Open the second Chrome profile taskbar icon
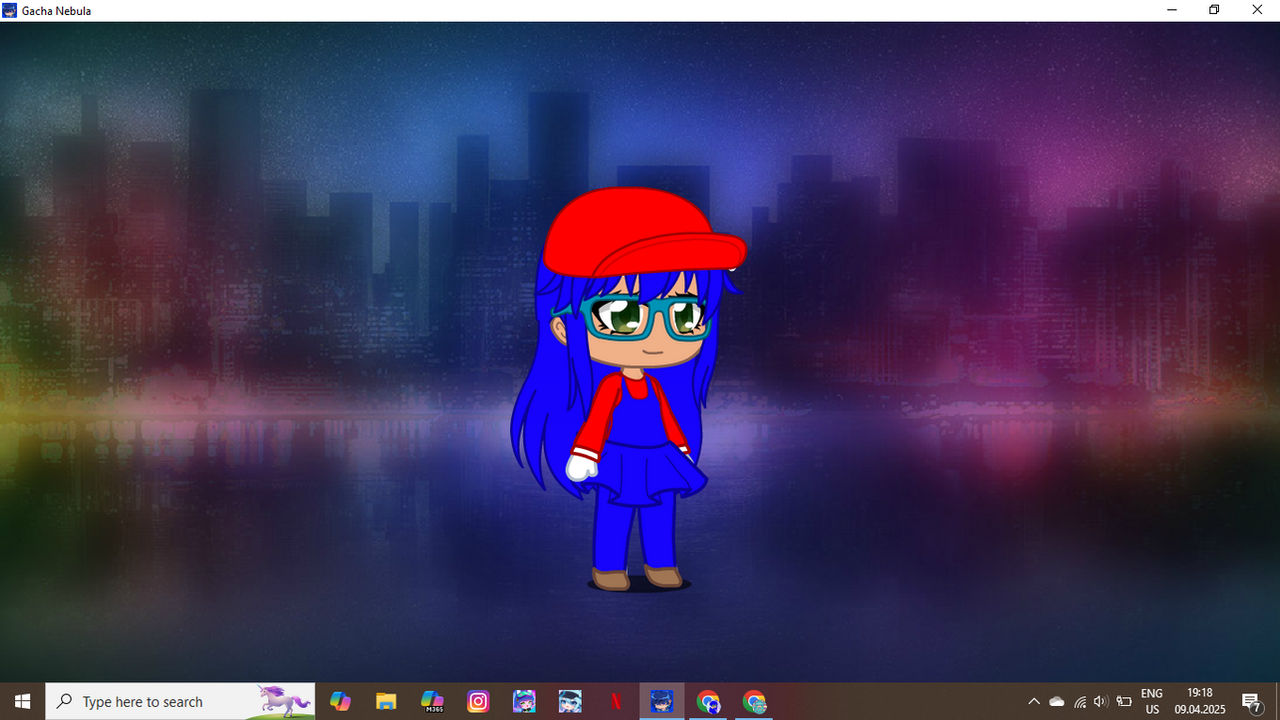Screen dimensions: 1280x720 pos(754,702)
